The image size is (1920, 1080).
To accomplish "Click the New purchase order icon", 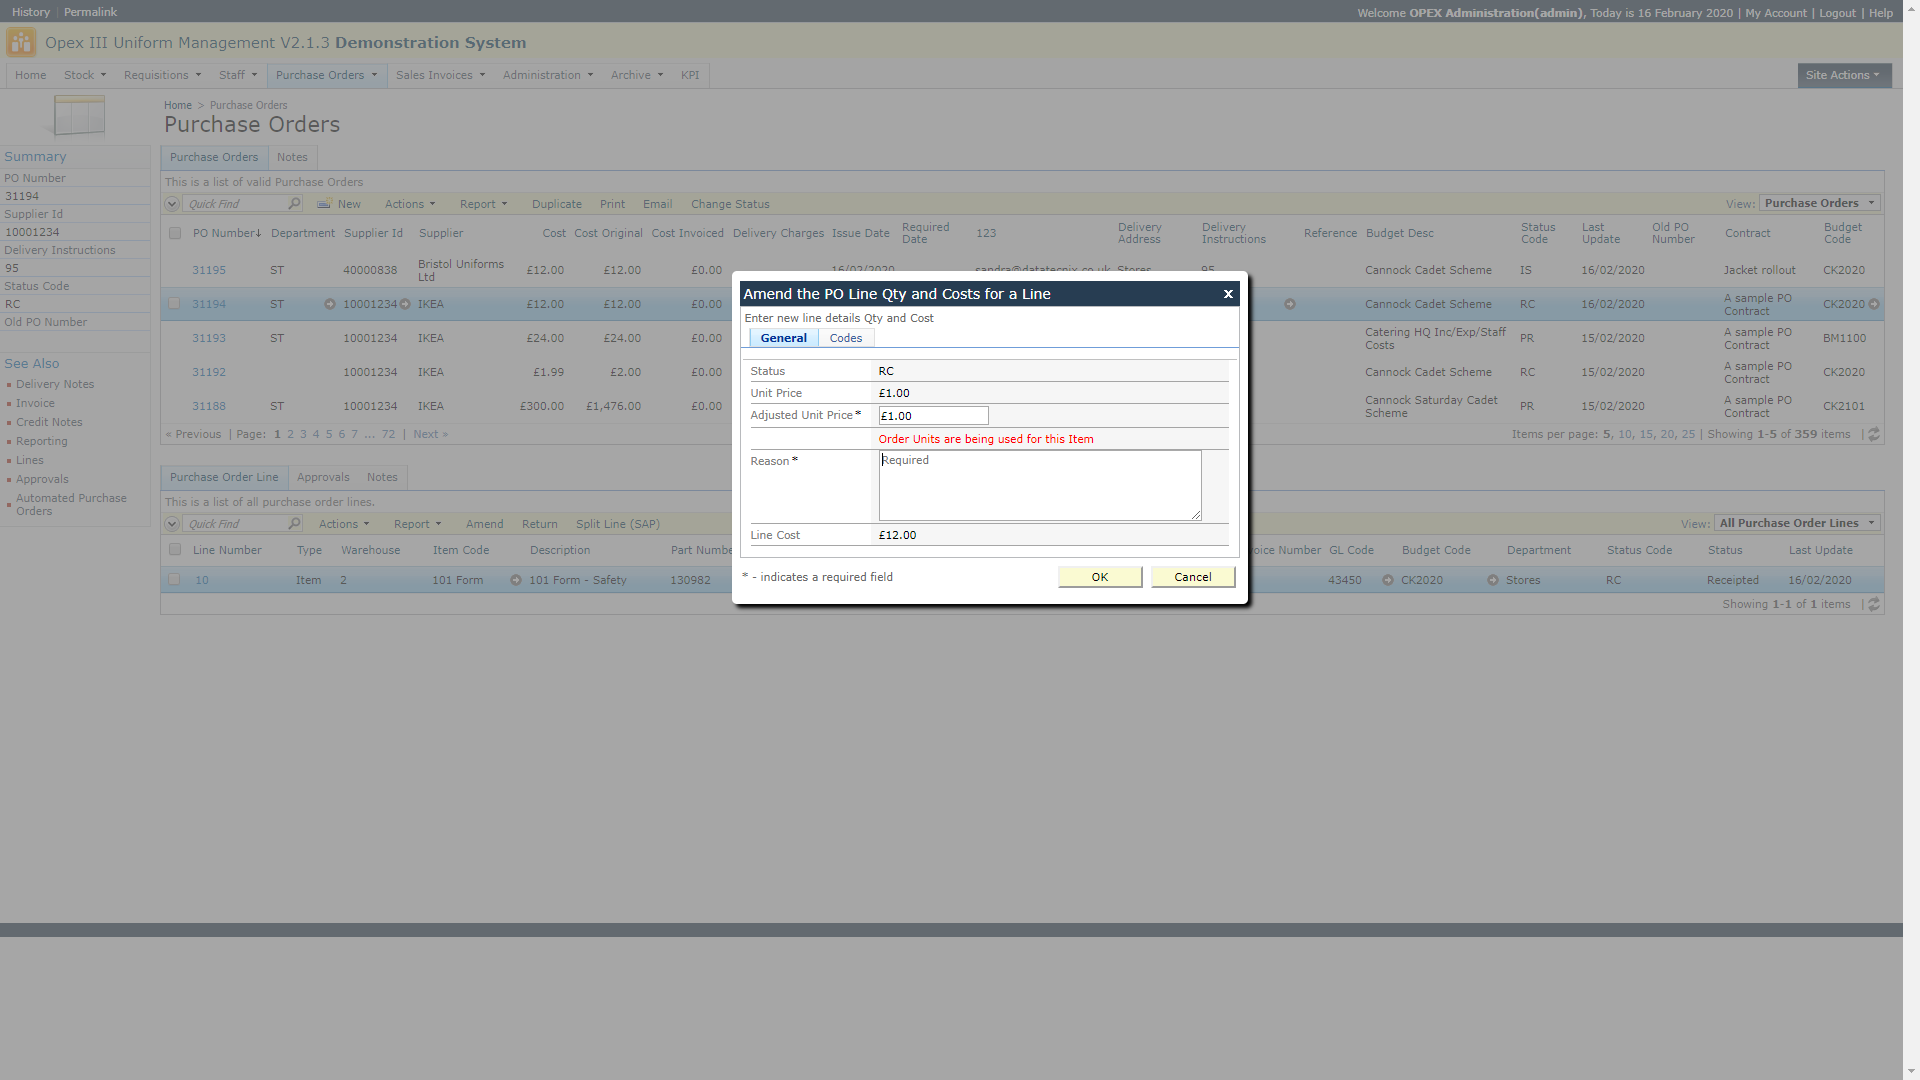I will pos(324,204).
